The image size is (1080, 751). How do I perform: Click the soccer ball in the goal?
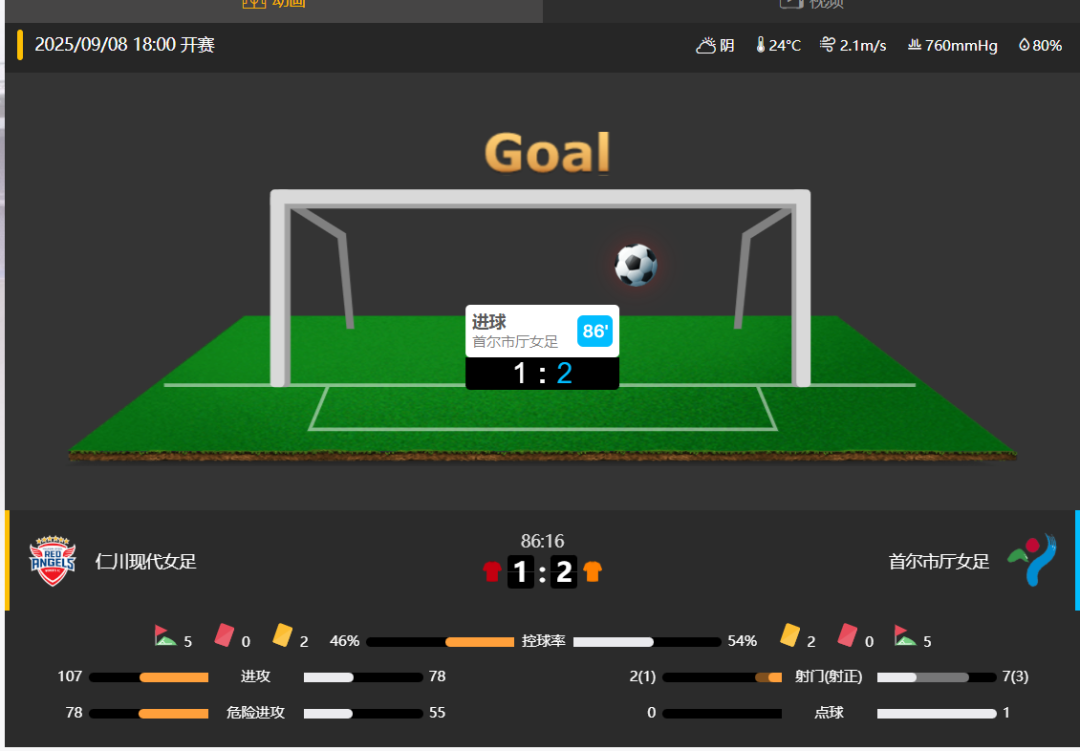[x=636, y=265]
